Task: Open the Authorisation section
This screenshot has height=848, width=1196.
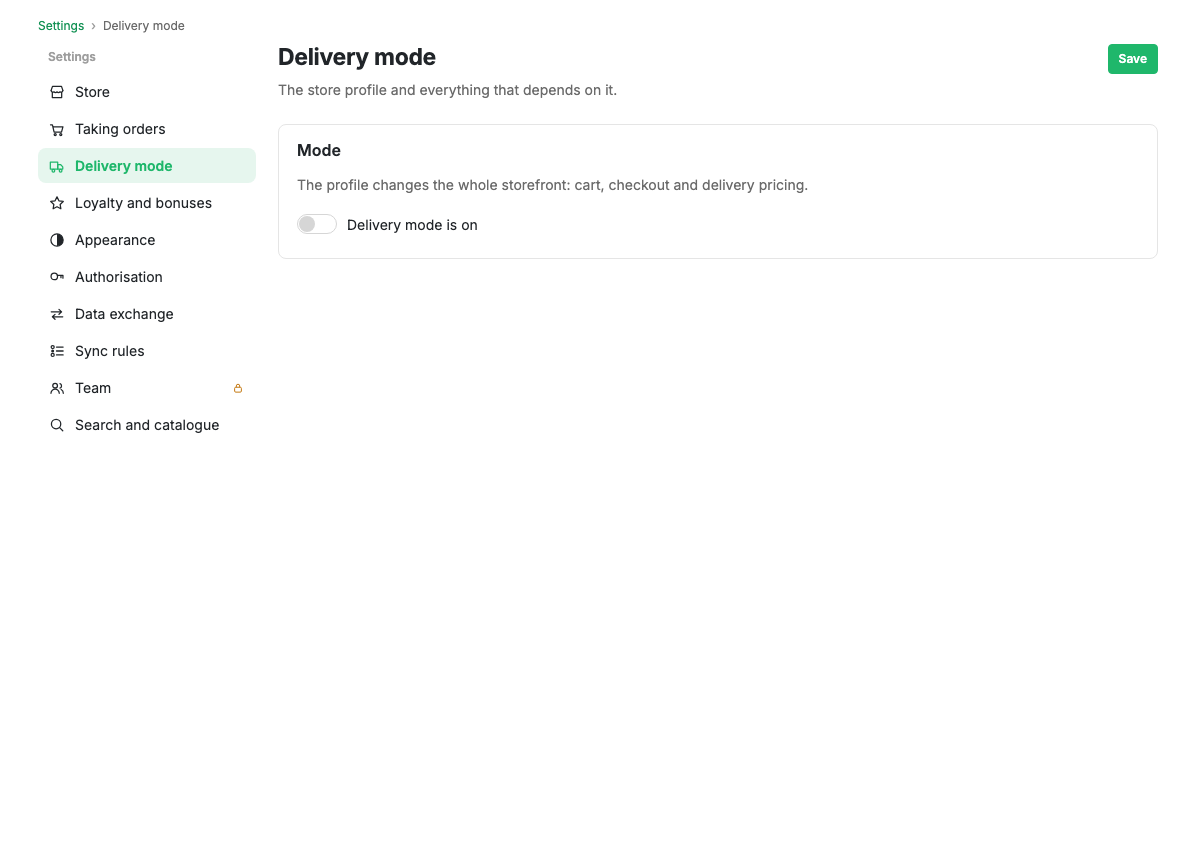Action: tap(146, 278)
